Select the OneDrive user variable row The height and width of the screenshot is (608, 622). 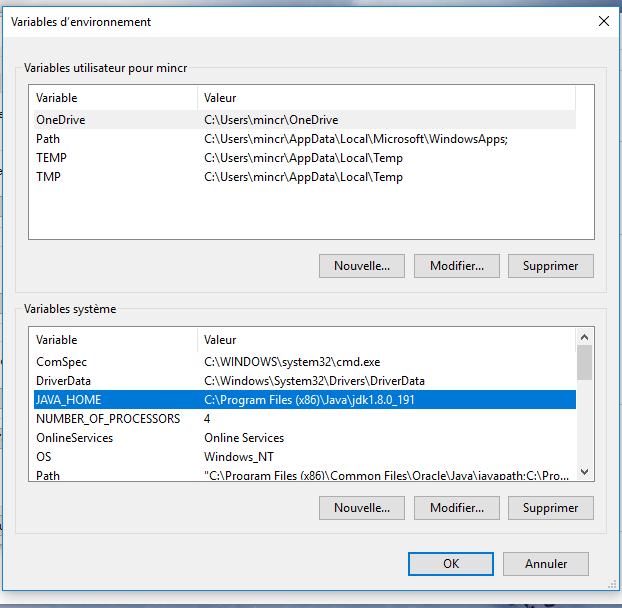(x=60, y=120)
